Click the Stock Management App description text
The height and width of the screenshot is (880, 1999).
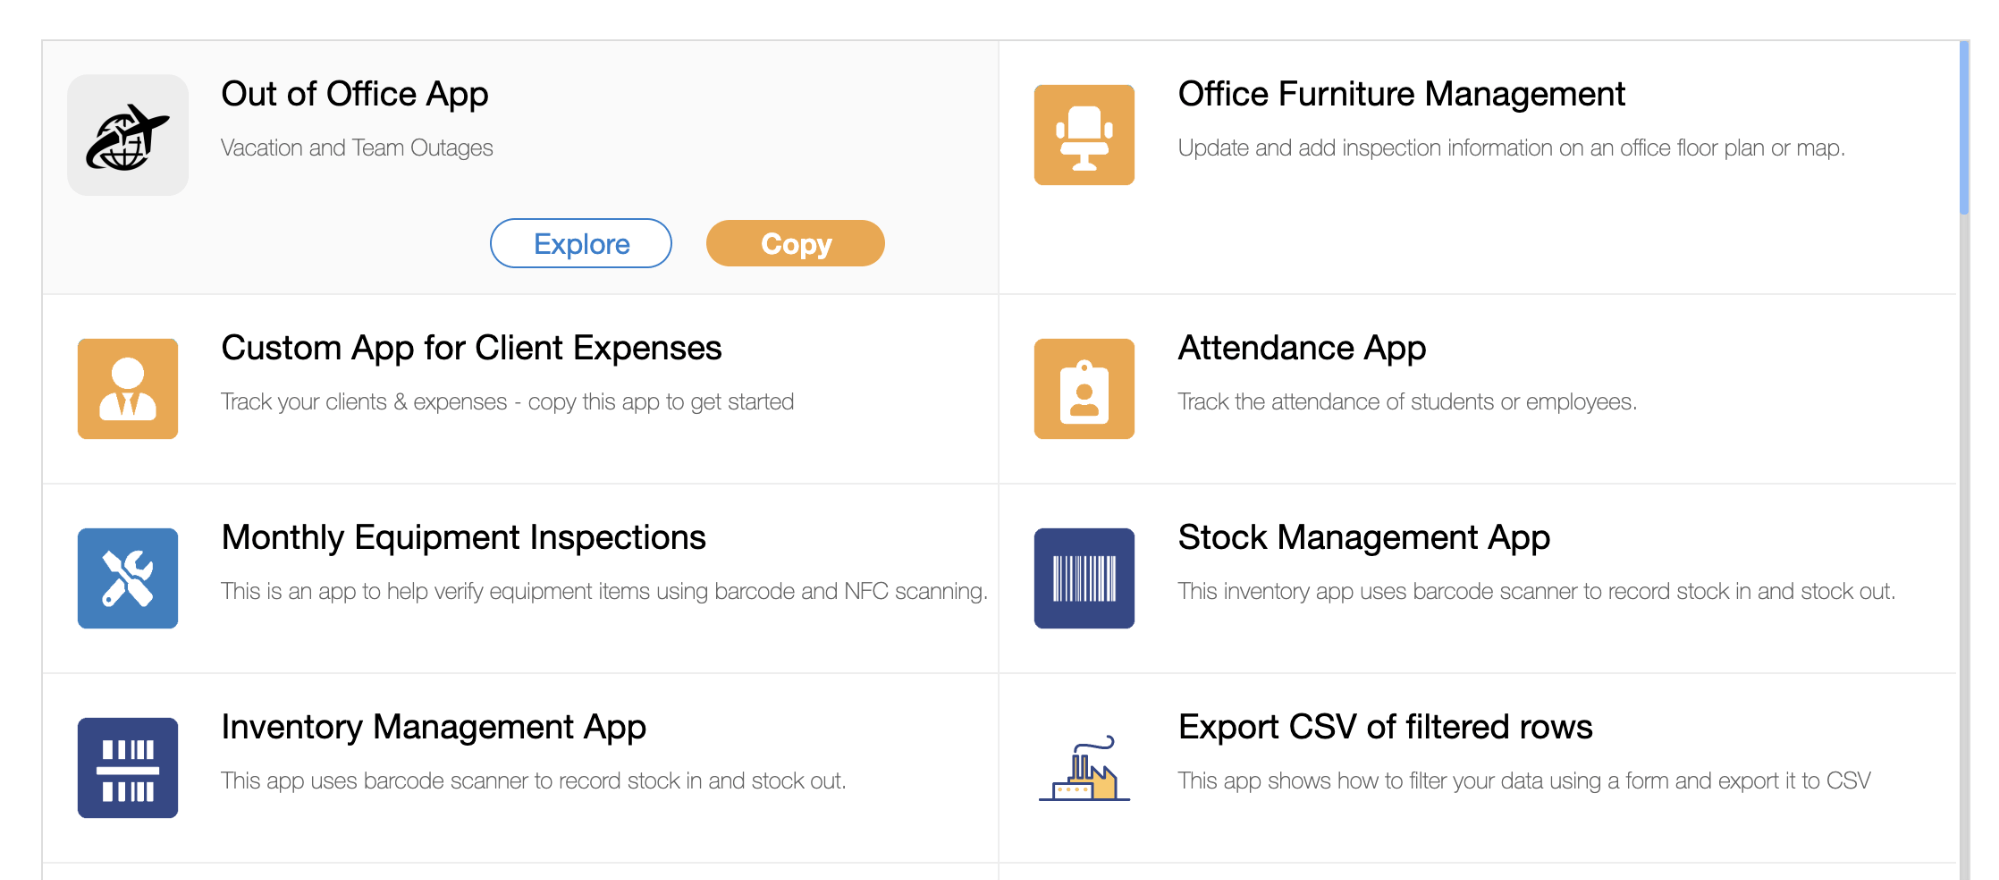1536,592
